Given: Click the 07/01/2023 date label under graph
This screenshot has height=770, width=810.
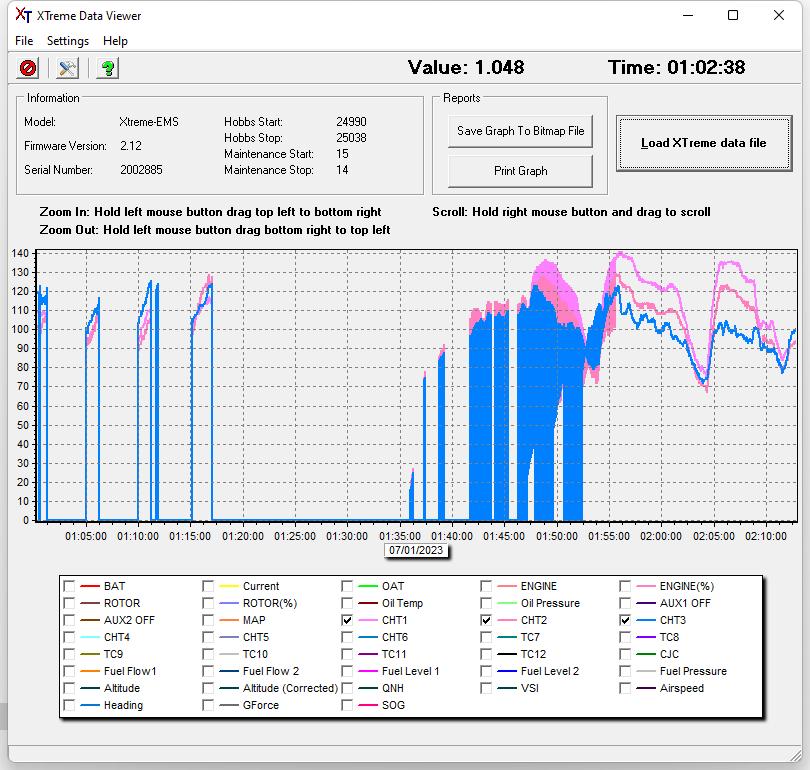Looking at the screenshot, I should [x=416, y=551].
